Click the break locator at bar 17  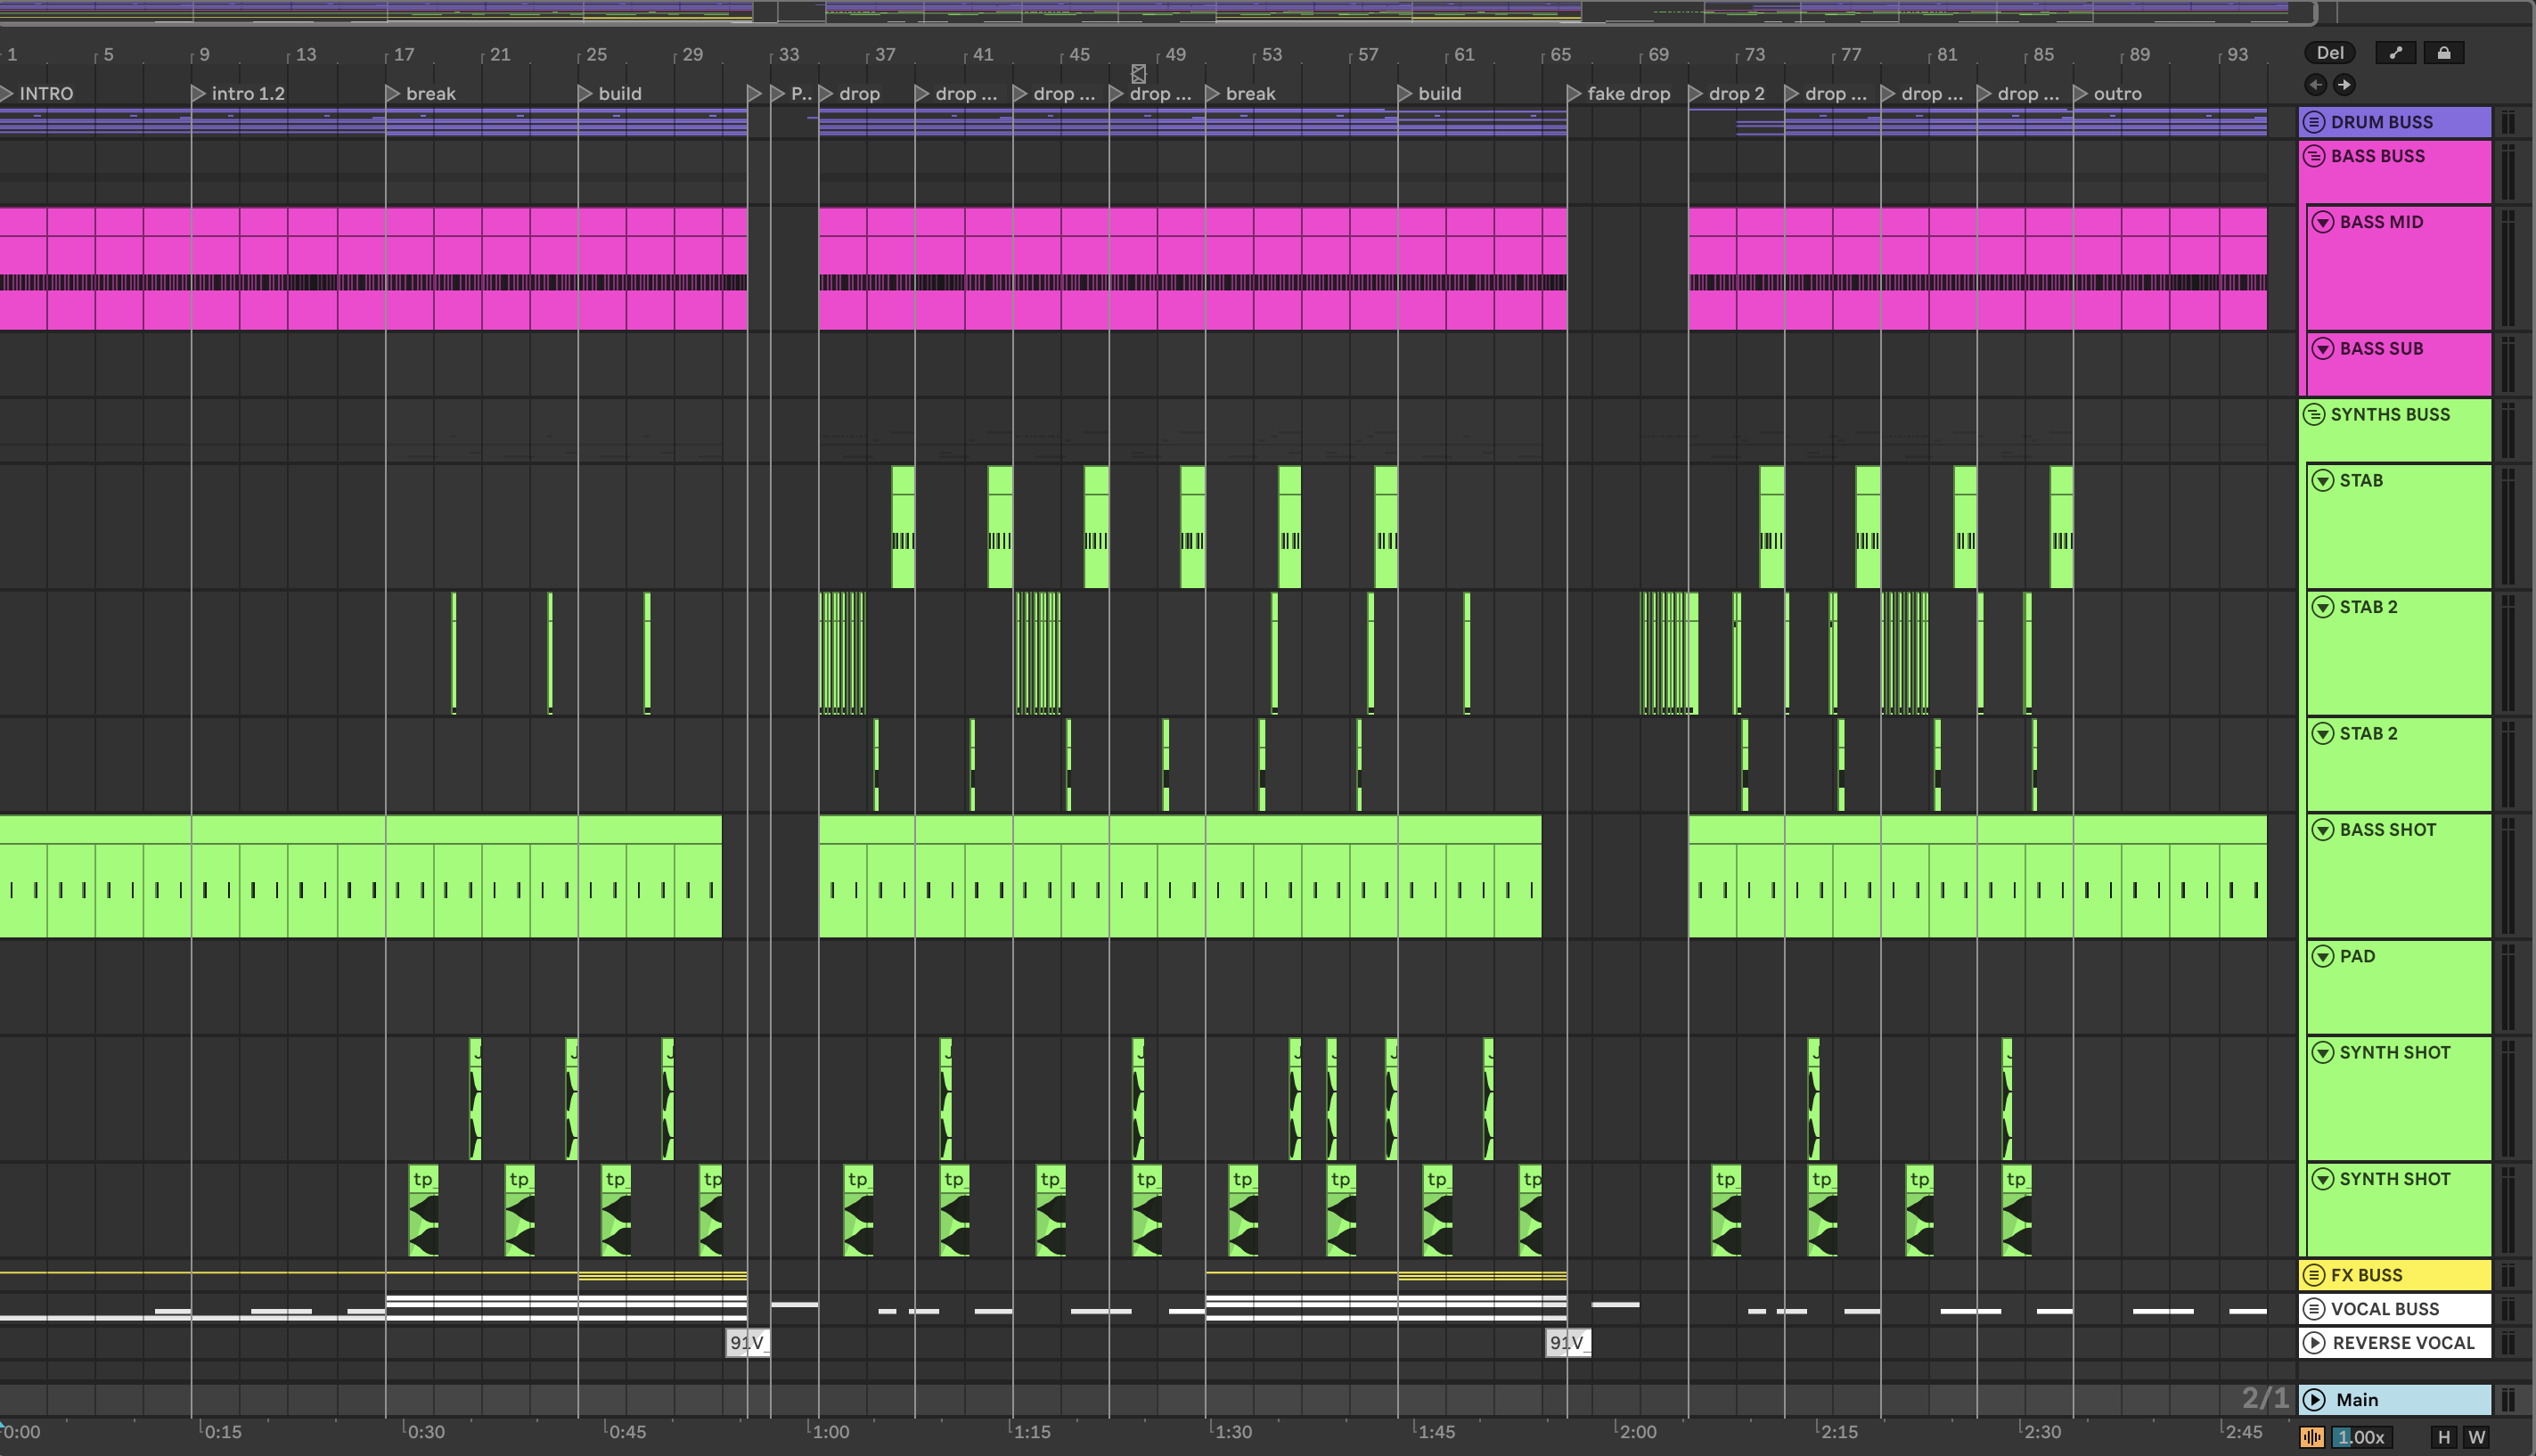click(422, 94)
